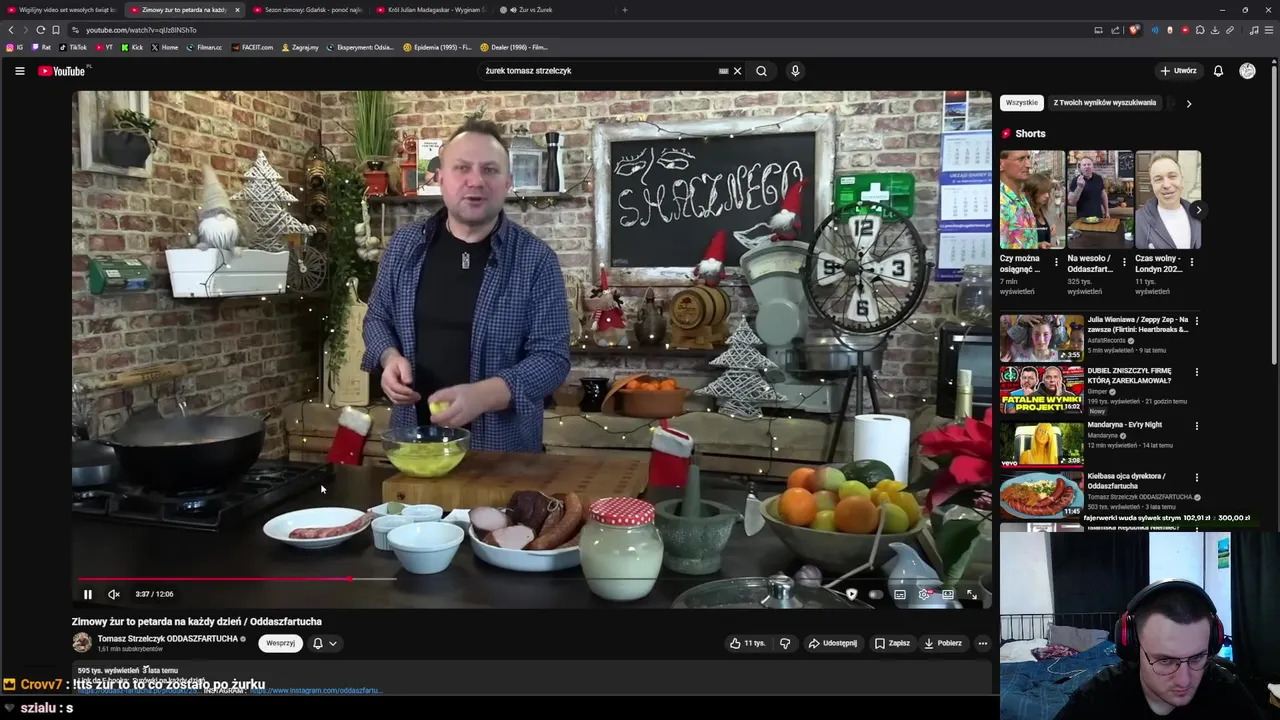The width and height of the screenshot is (1280, 720).
Task: Open the player settings gear
Action: 924,594
